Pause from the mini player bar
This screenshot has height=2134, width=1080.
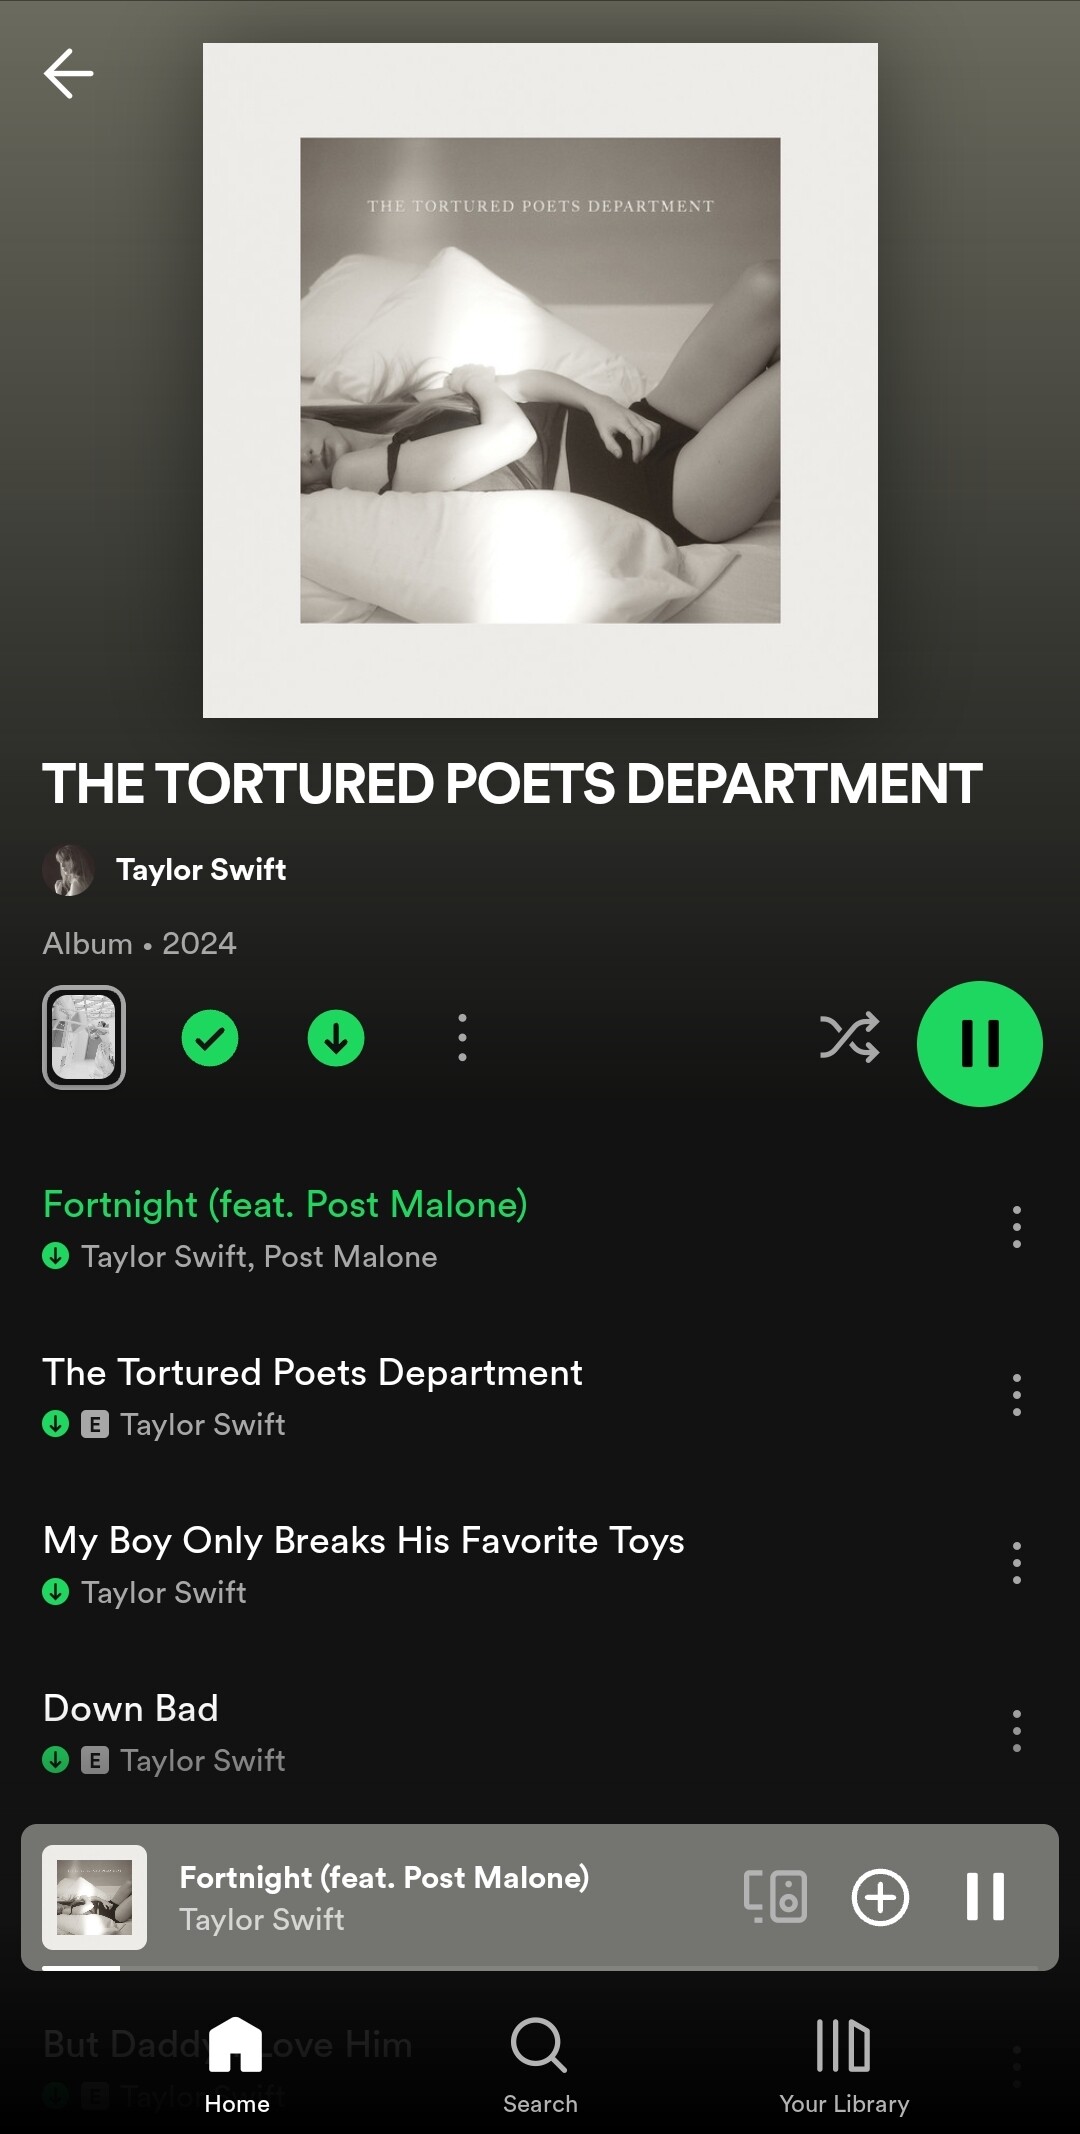pyautogui.click(x=985, y=1897)
